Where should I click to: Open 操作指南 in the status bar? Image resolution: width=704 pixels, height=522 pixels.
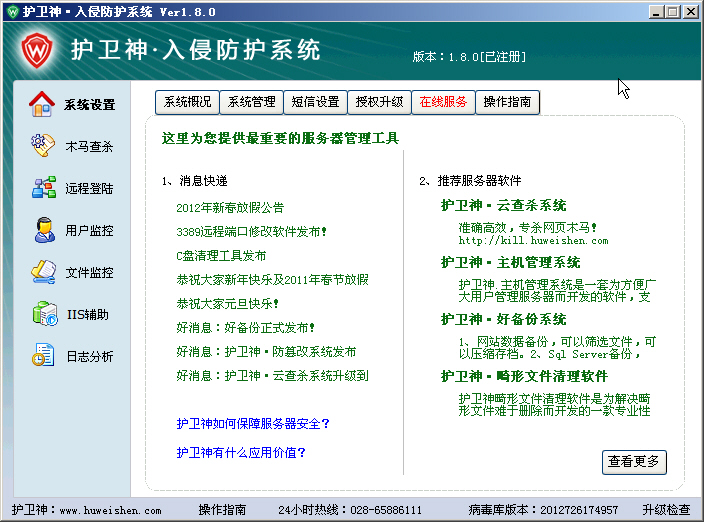[x=222, y=510]
